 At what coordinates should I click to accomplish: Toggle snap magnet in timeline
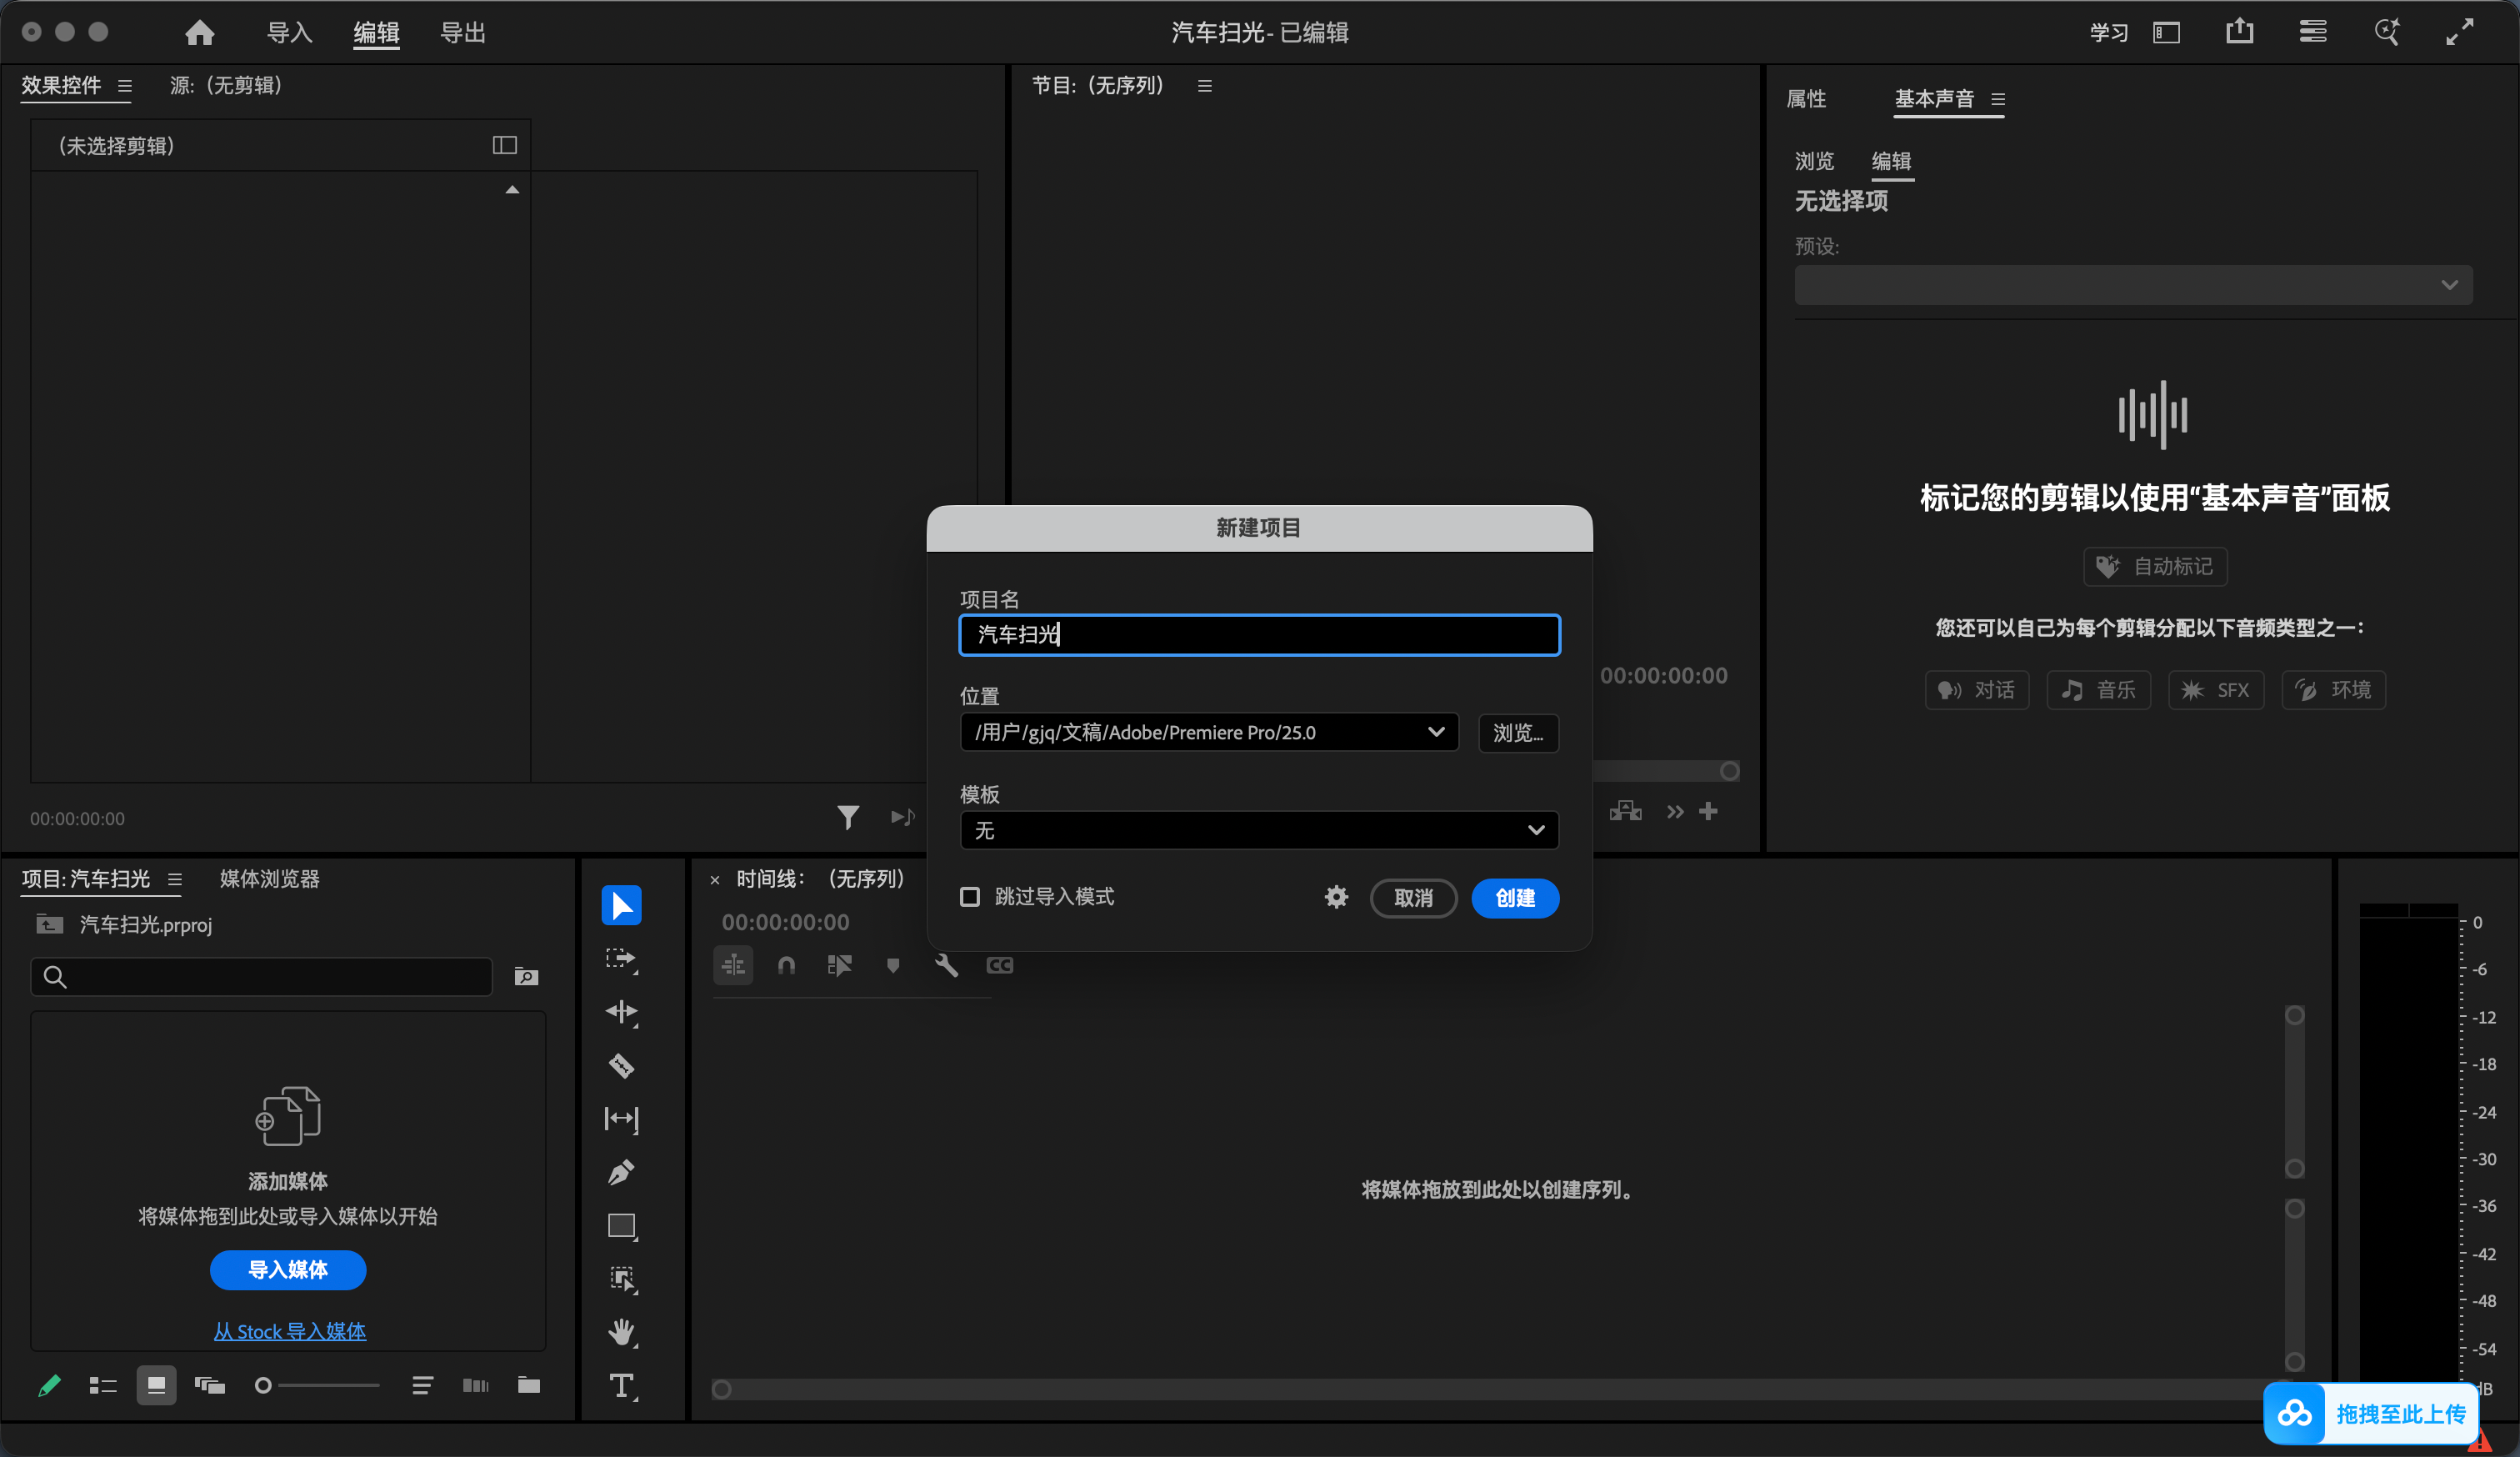[x=786, y=965]
